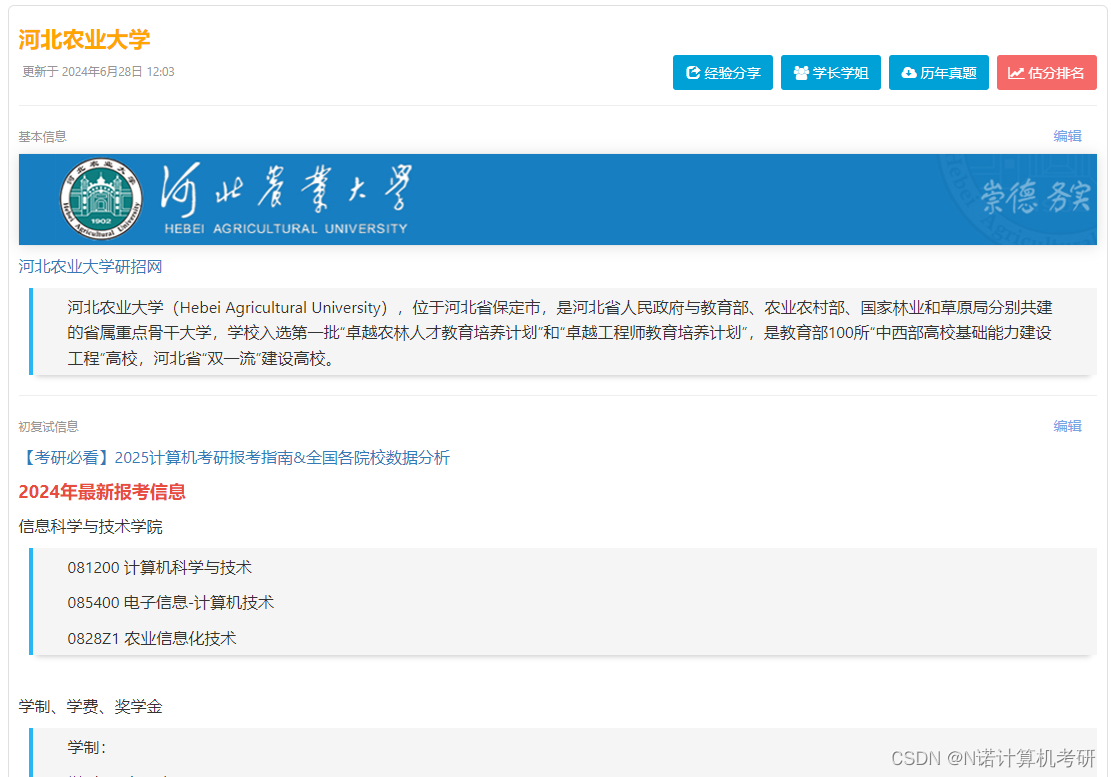Click the 学制: label in the box
This screenshot has width=1111, height=777.
point(86,747)
